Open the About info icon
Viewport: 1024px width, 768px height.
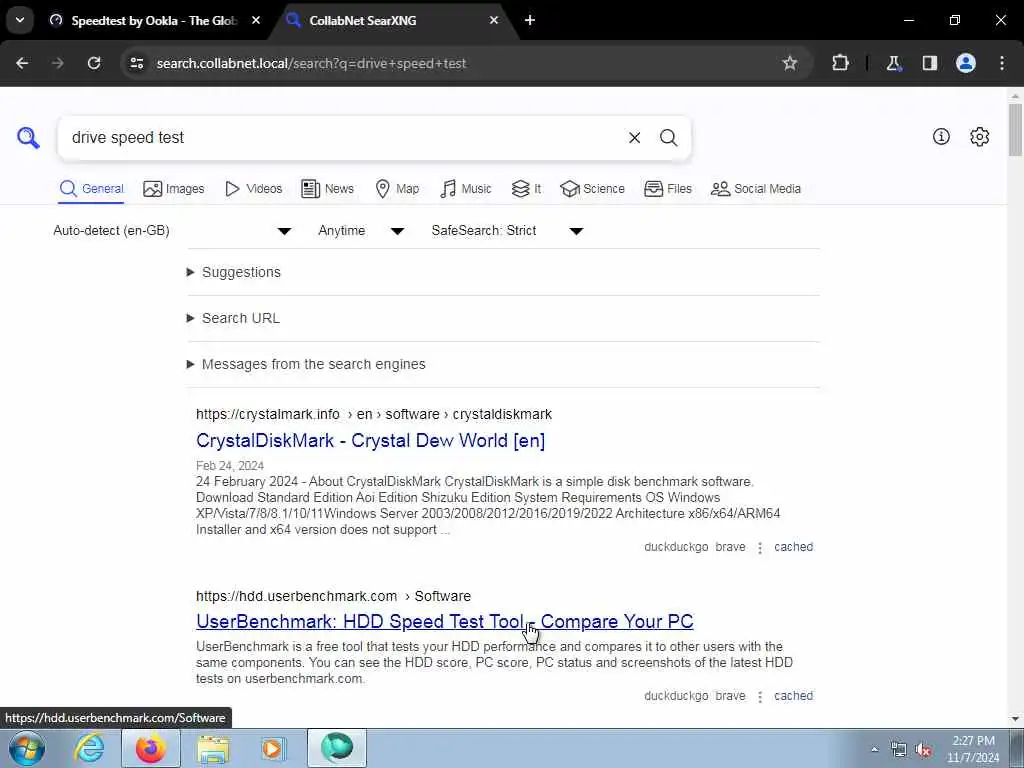coord(941,136)
